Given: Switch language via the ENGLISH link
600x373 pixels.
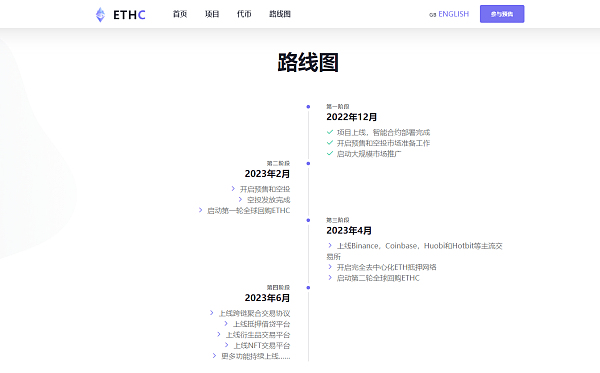Looking at the screenshot, I should pyautogui.click(x=453, y=14).
